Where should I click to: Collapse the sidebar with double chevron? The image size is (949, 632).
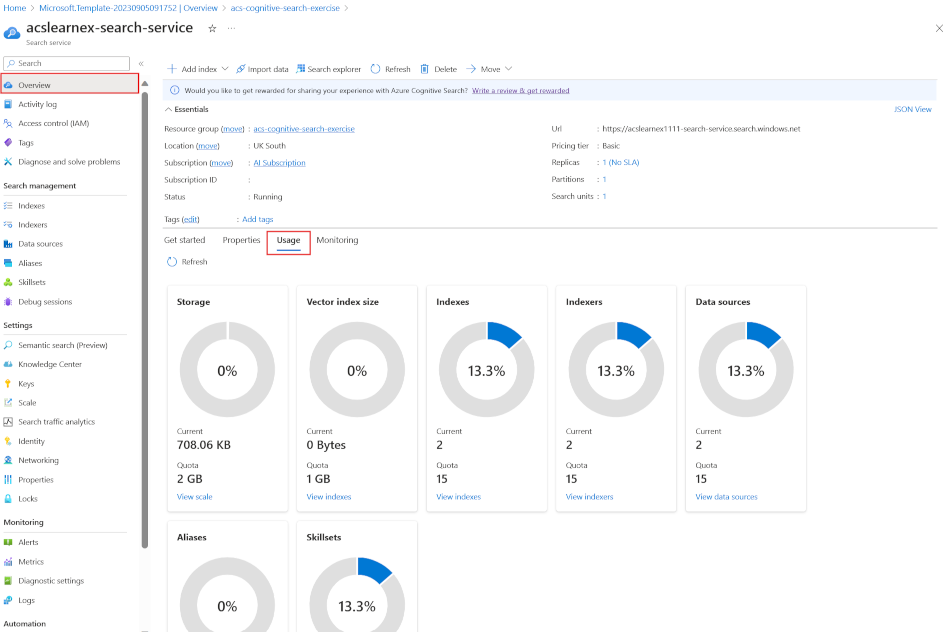(x=141, y=64)
